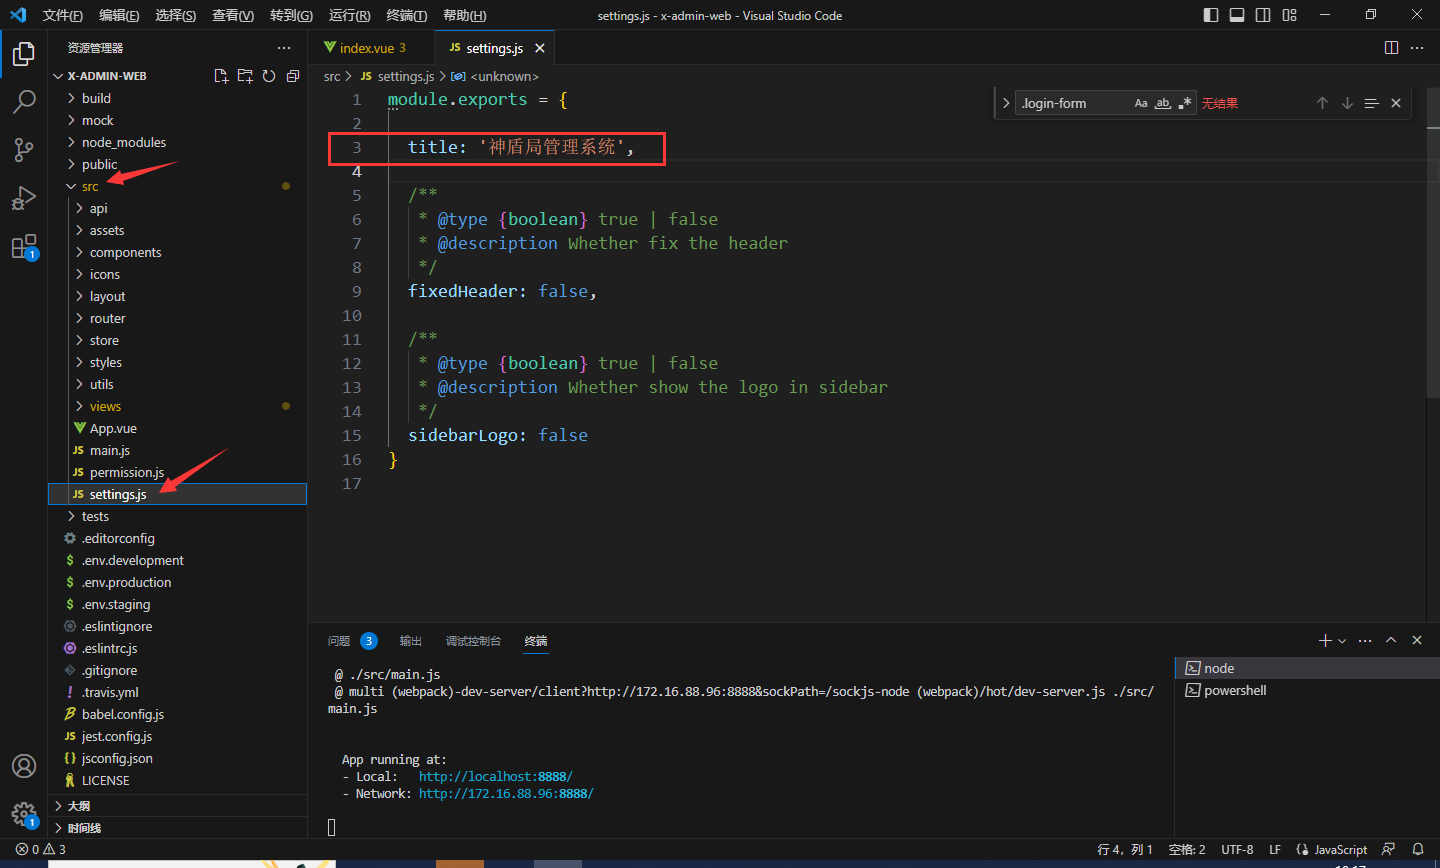Switch to the 问题 problems tab
The width and height of the screenshot is (1440, 868).
coord(339,641)
